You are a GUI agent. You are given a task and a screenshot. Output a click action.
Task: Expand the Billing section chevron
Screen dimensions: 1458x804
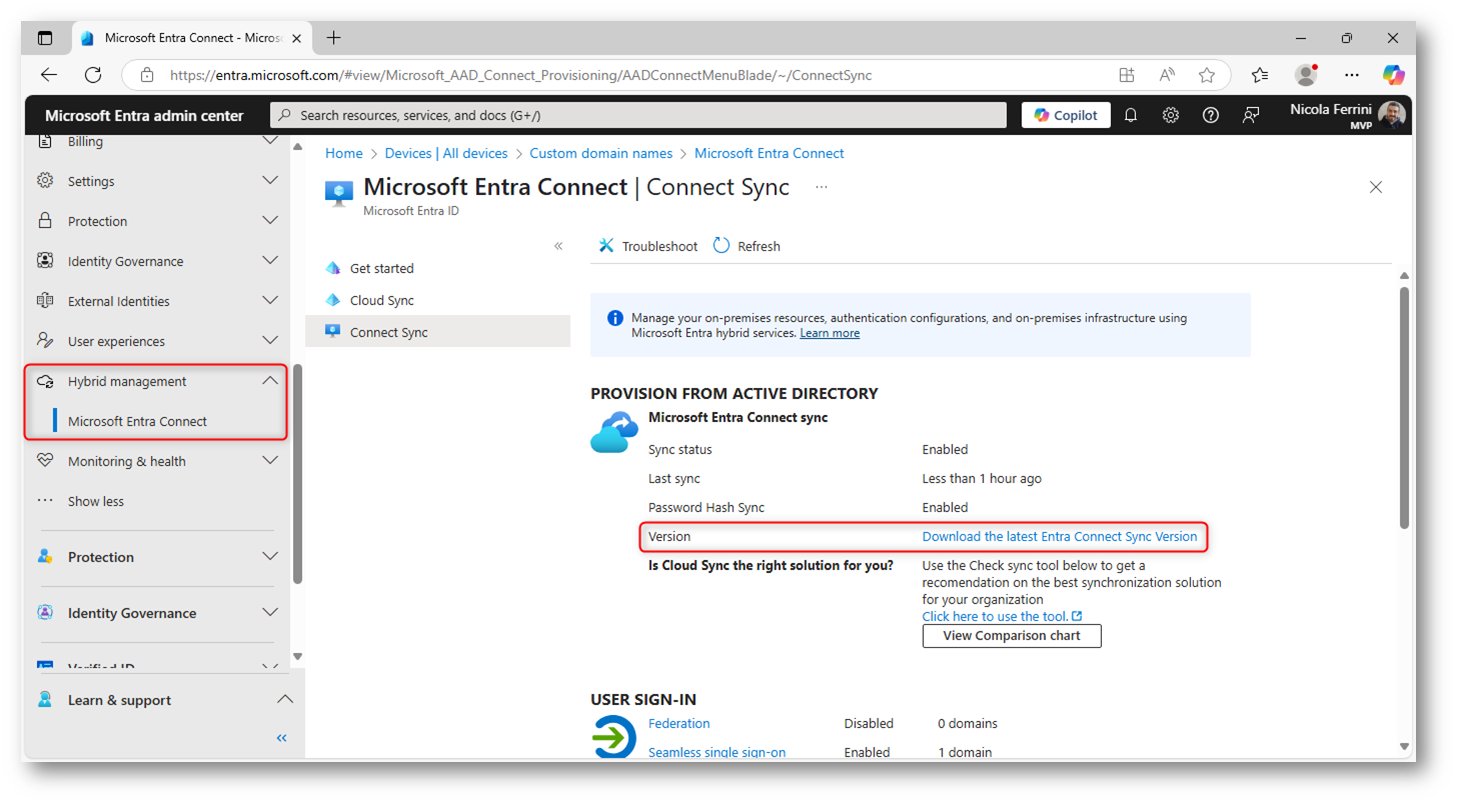pyautogui.click(x=270, y=141)
